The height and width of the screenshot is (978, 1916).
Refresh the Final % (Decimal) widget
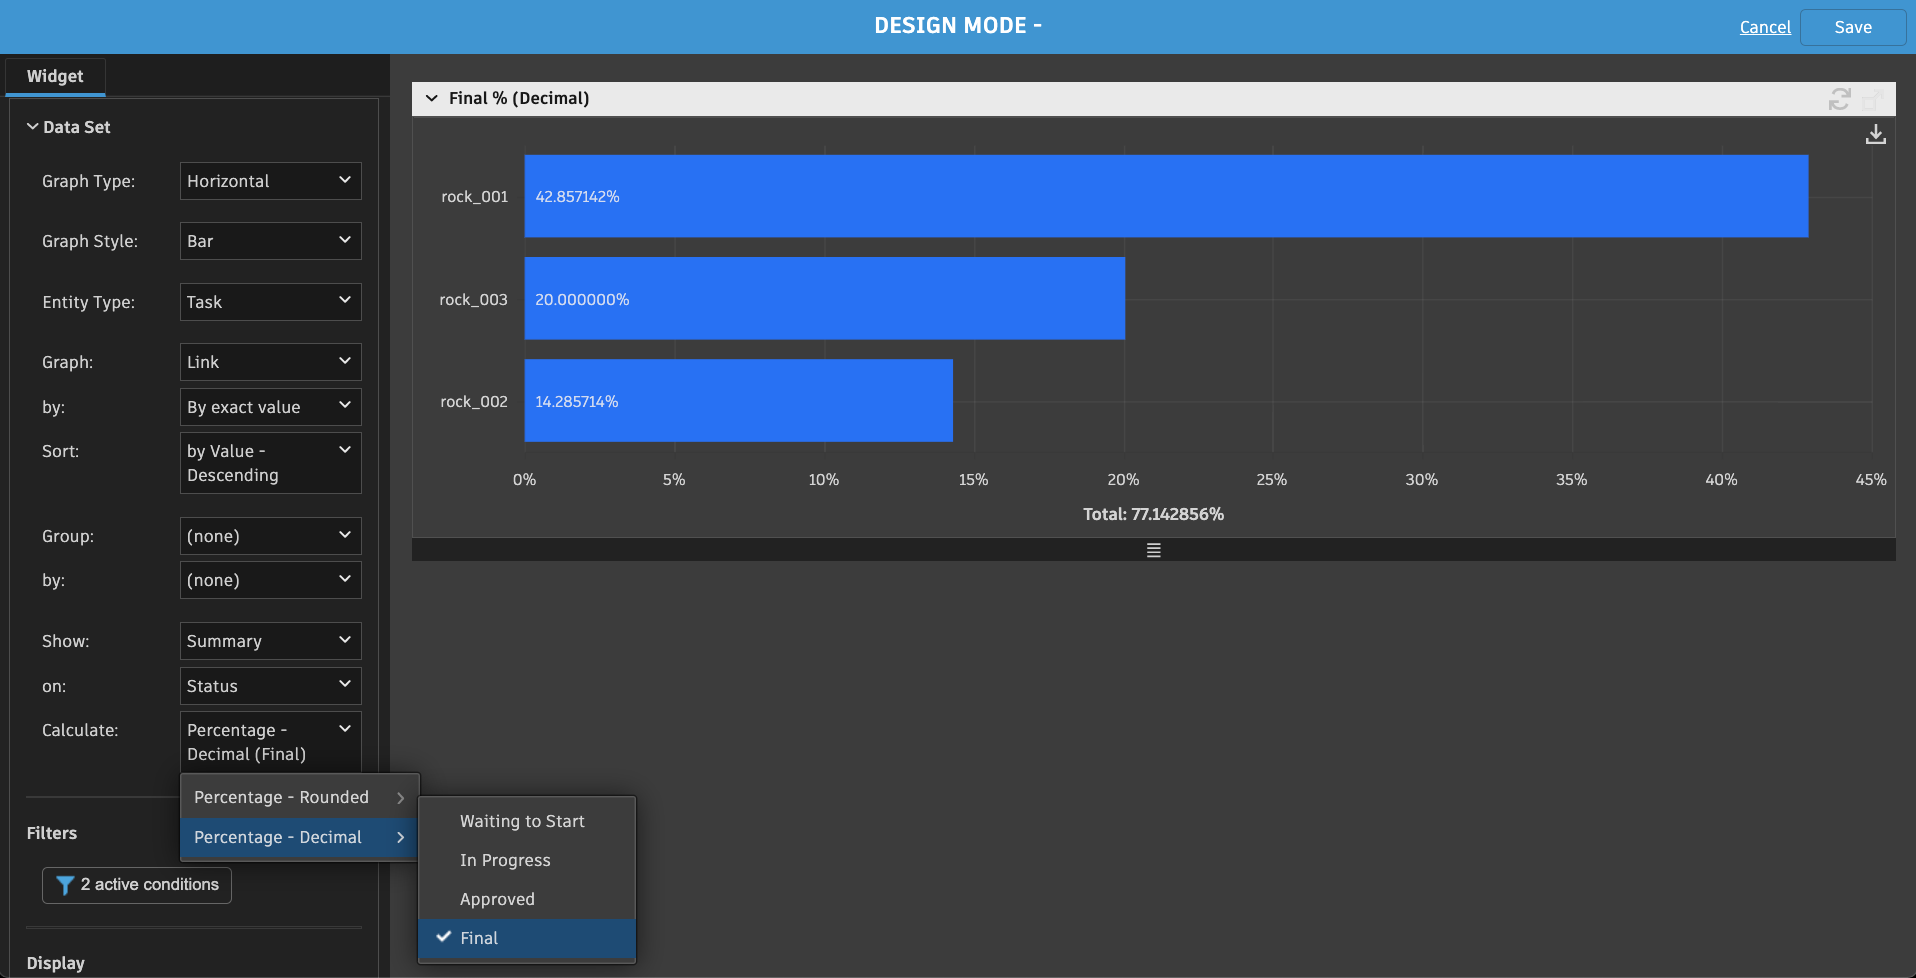click(1840, 99)
